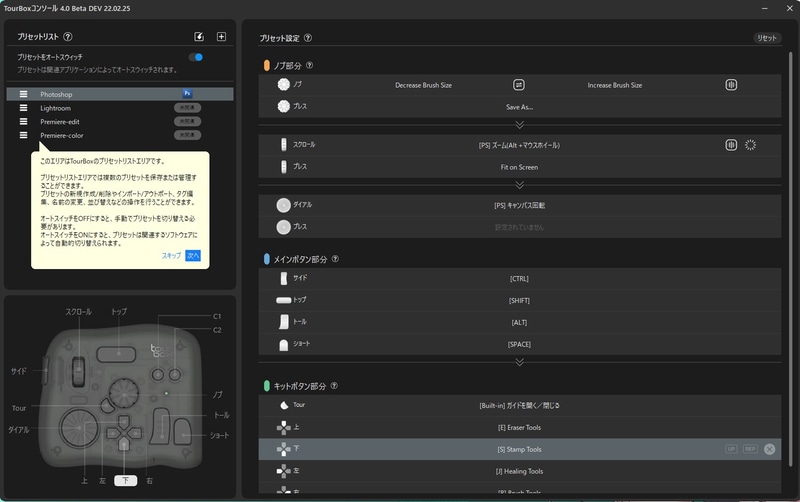
Task: Click the Decrease Brush Size assignment
Action: (423, 85)
